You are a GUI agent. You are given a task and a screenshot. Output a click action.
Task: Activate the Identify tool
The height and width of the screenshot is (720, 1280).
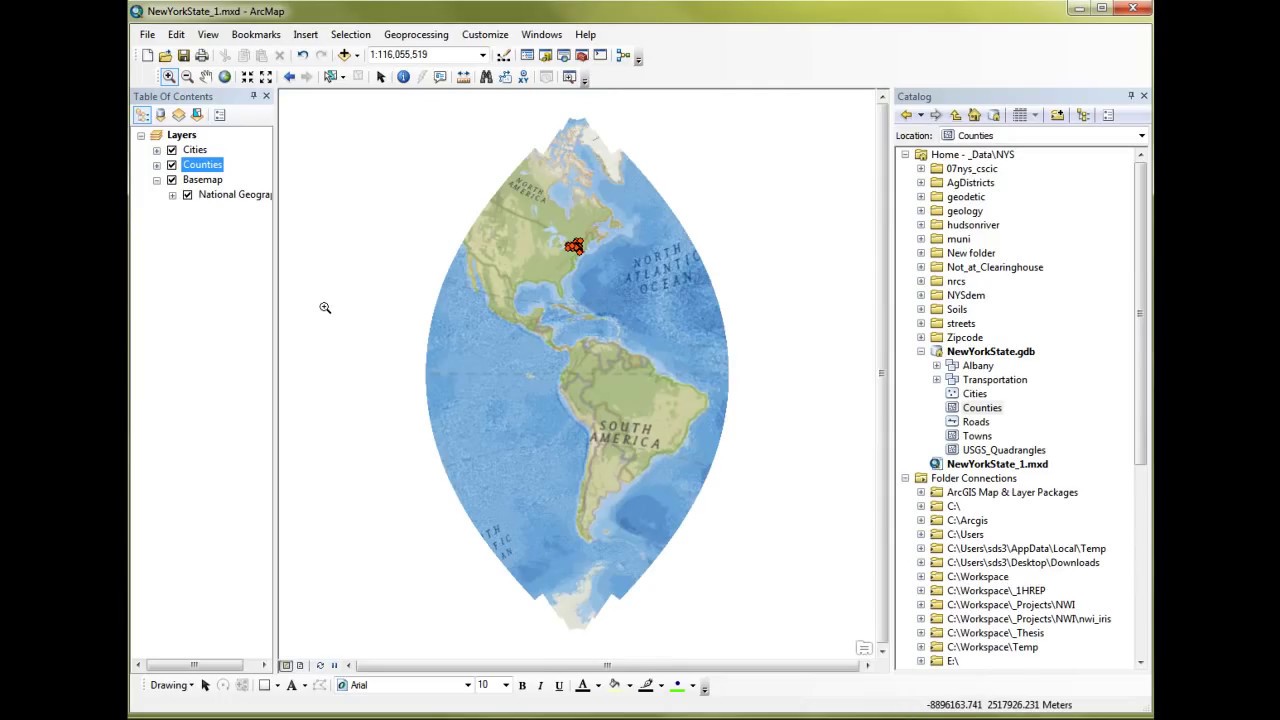403,77
